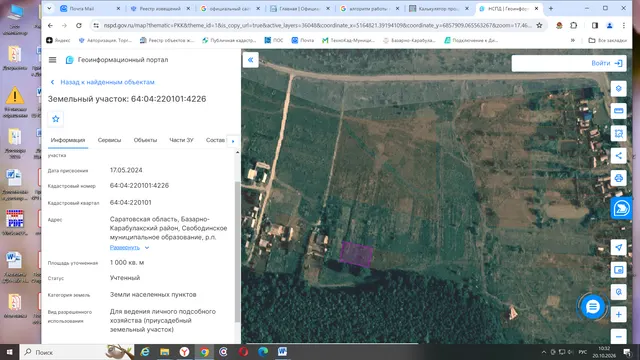This screenshot has width=640, height=360.
Task: Zoom in the map with the plus button
Action: tap(618, 314)
